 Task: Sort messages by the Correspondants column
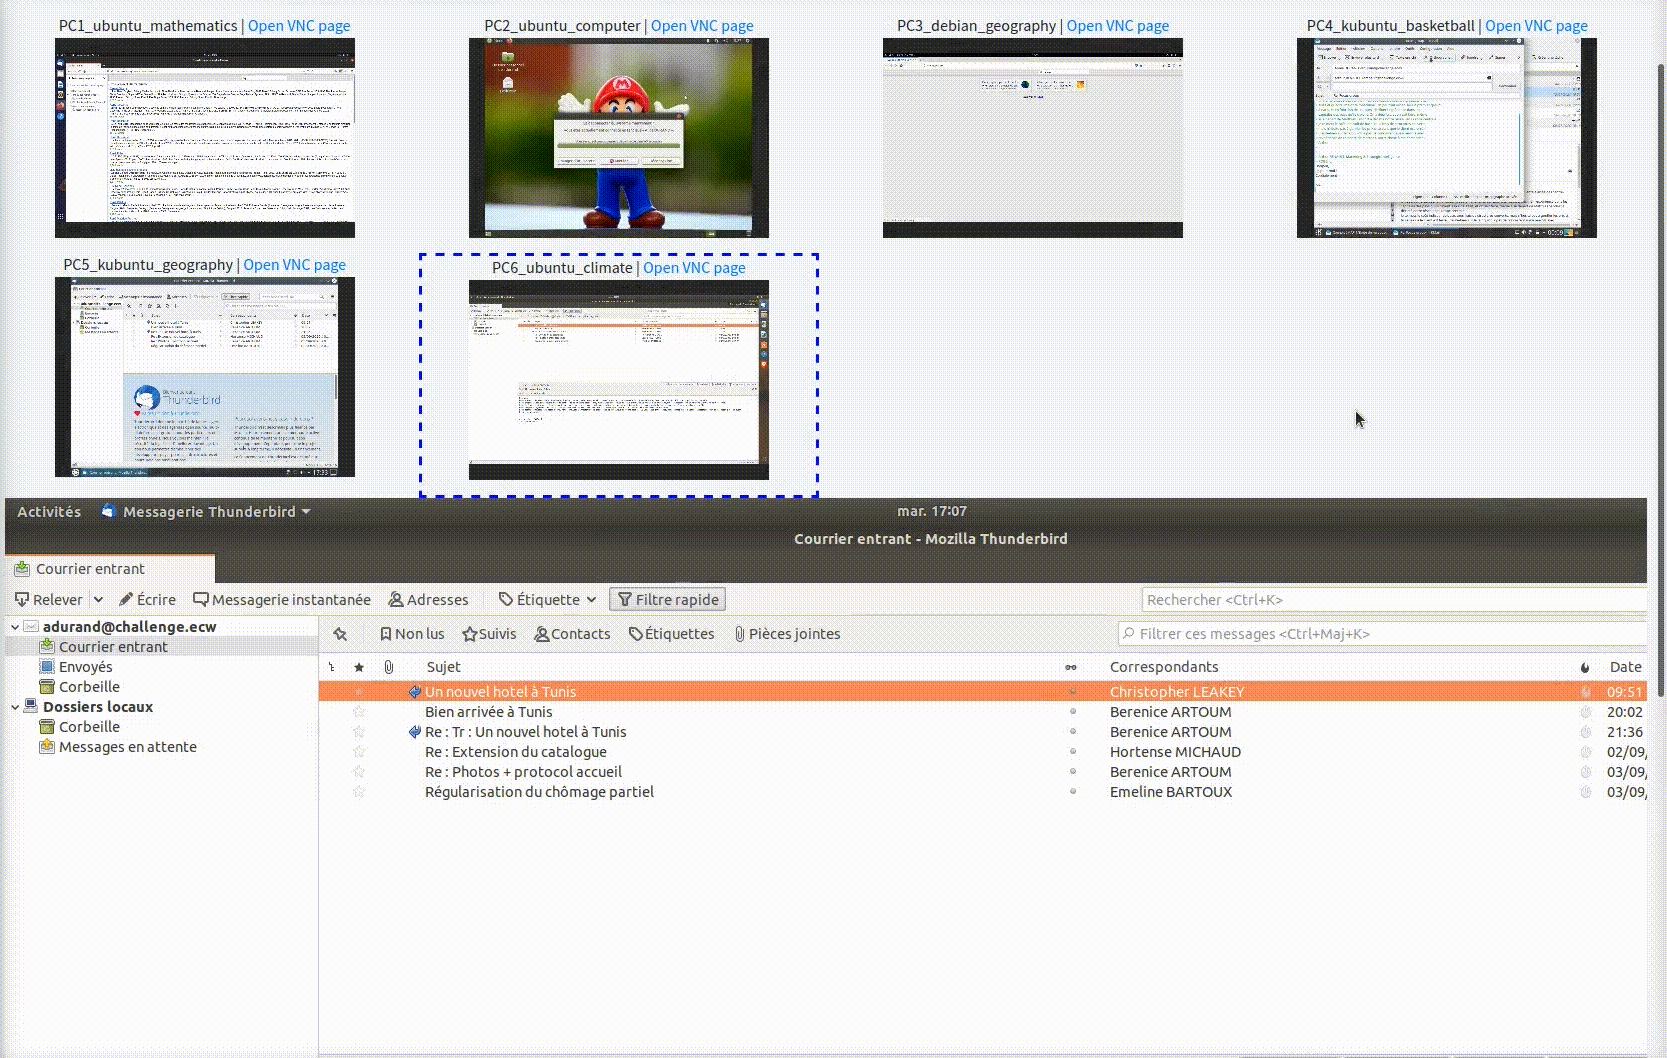(1164, 667)
